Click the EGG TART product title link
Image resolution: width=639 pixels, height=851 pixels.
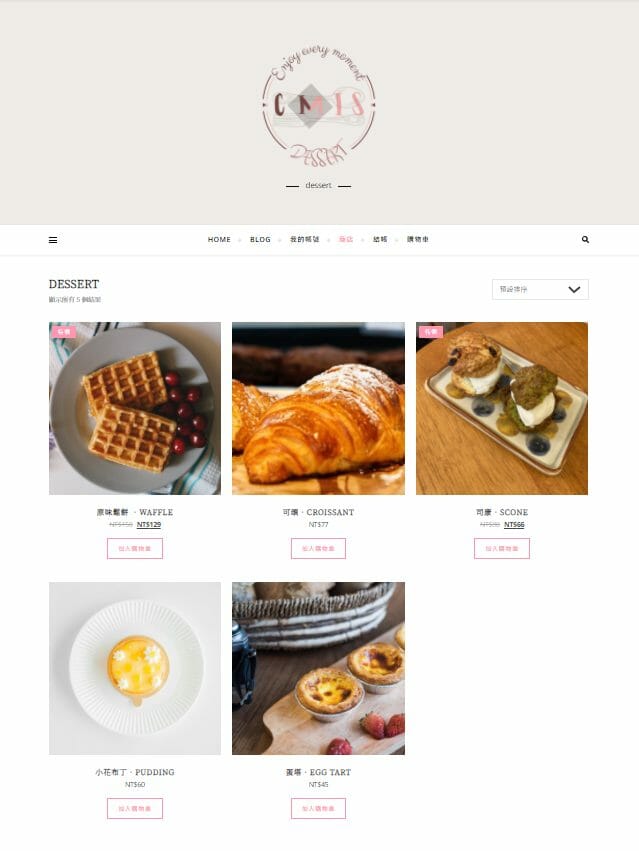click(318, 772)
